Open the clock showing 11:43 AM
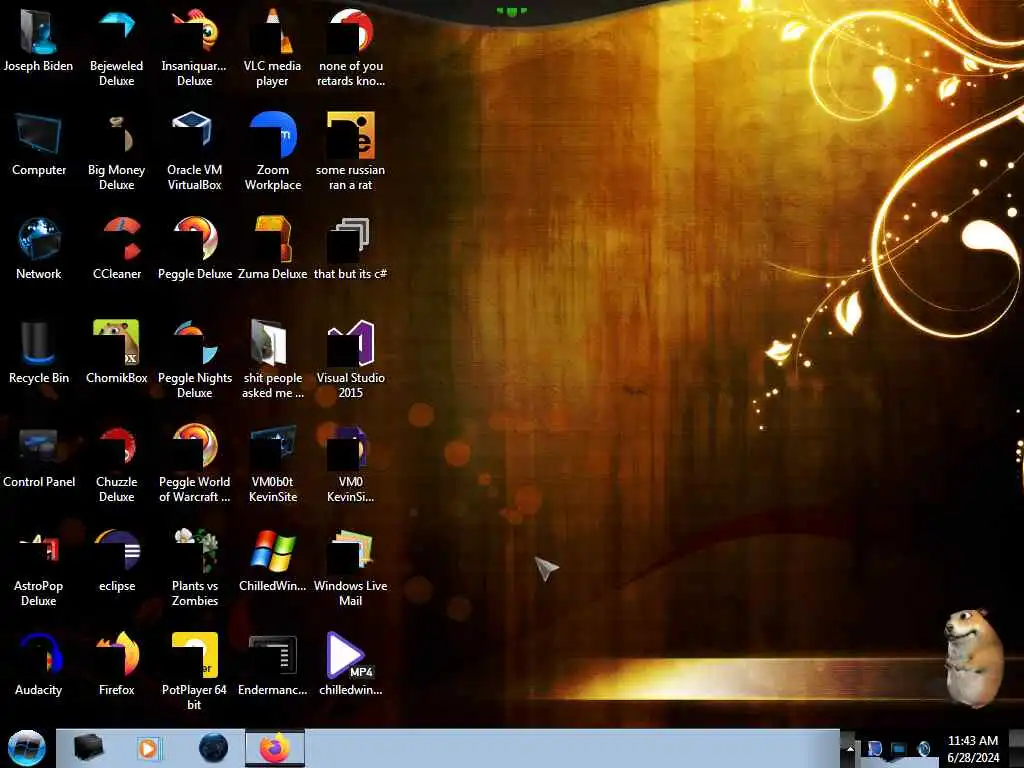The height and width of the screenshot is (768, 1024). pyautogui.click(x=972, y=748)
